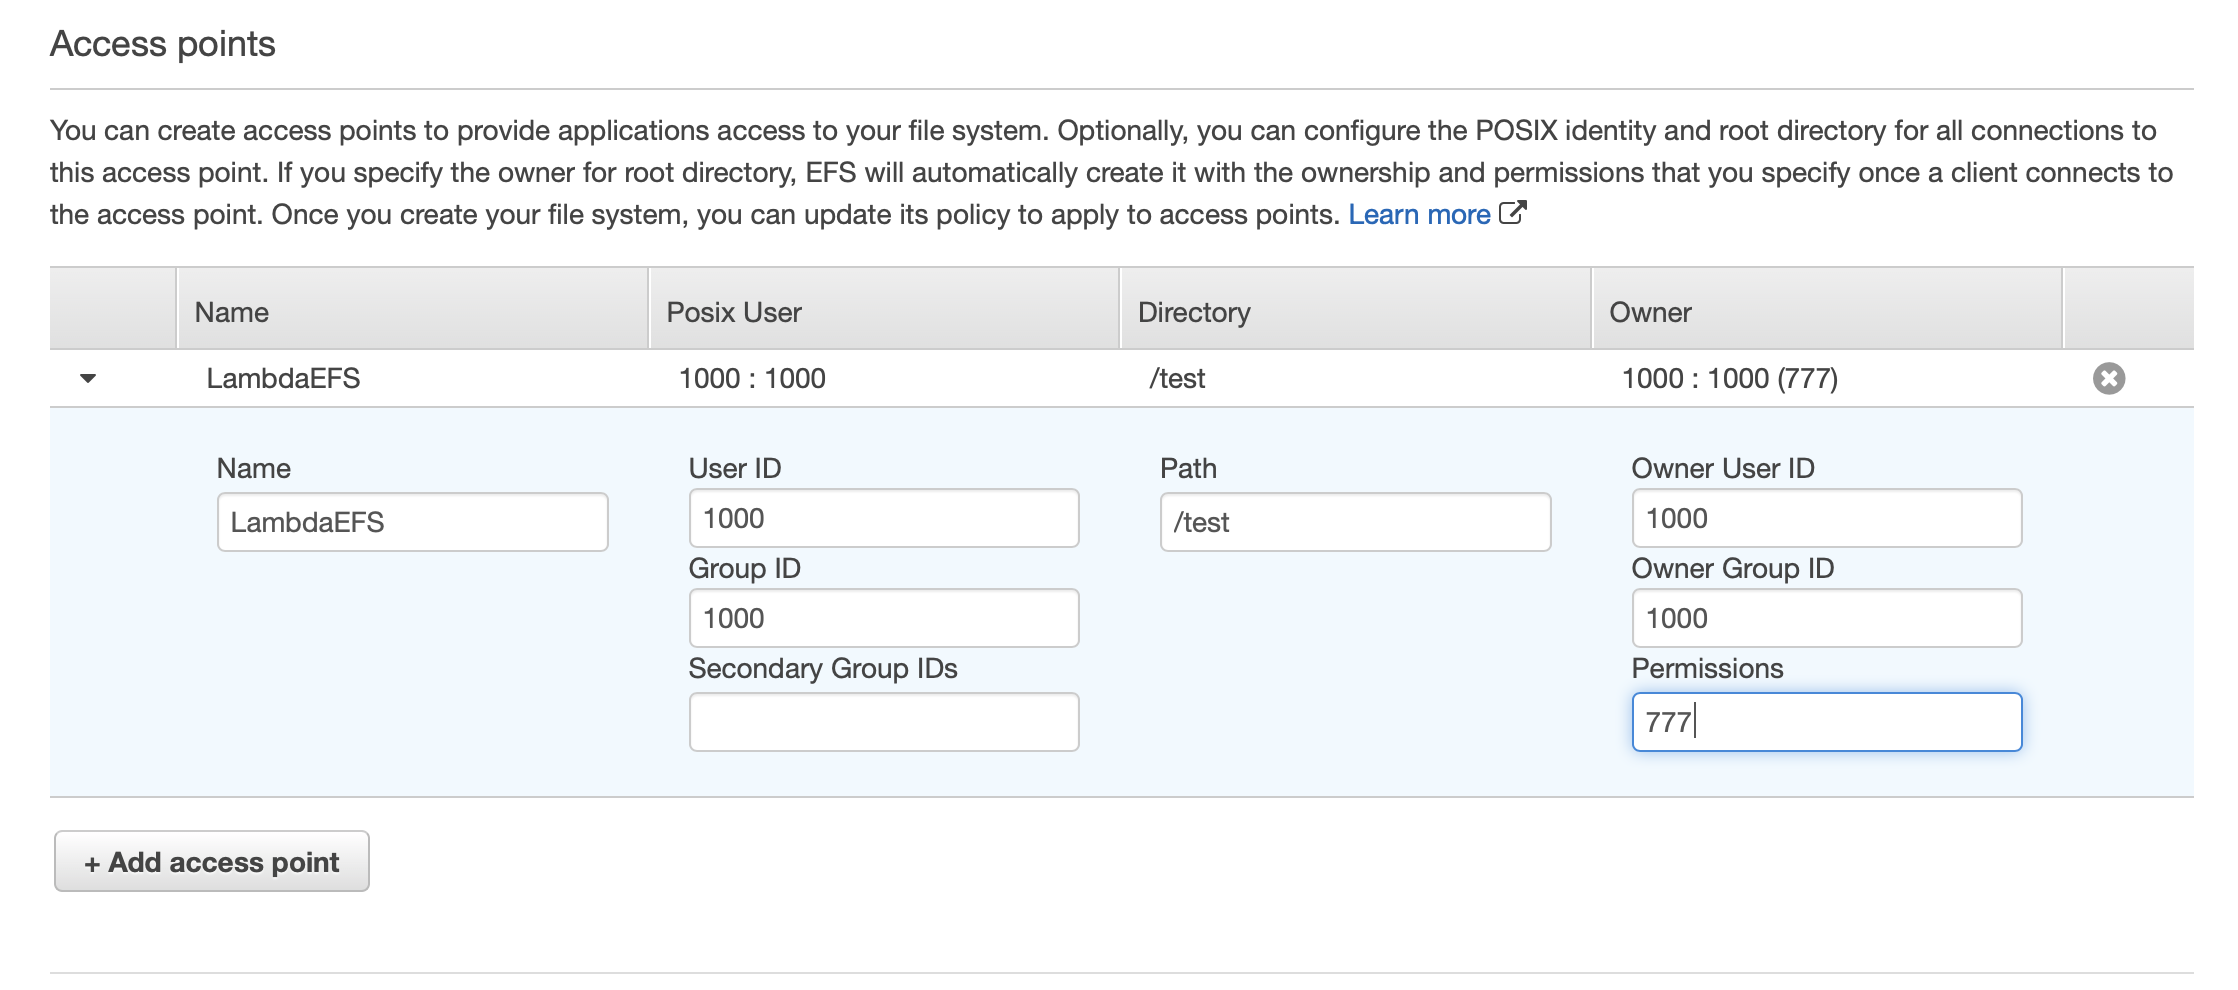Edit the Owner User ID field
This screenshot has height=990, width=2238.
[x=1826, y=518]
